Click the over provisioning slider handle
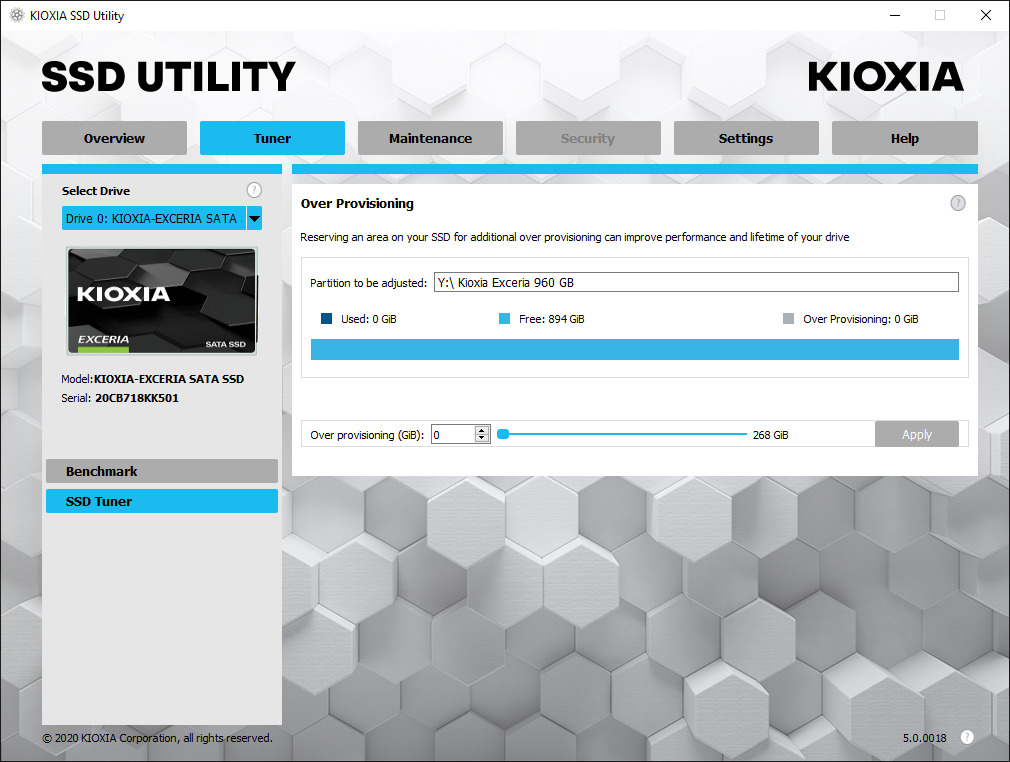Screen dimensions: 1010x762 click(503, 434)
